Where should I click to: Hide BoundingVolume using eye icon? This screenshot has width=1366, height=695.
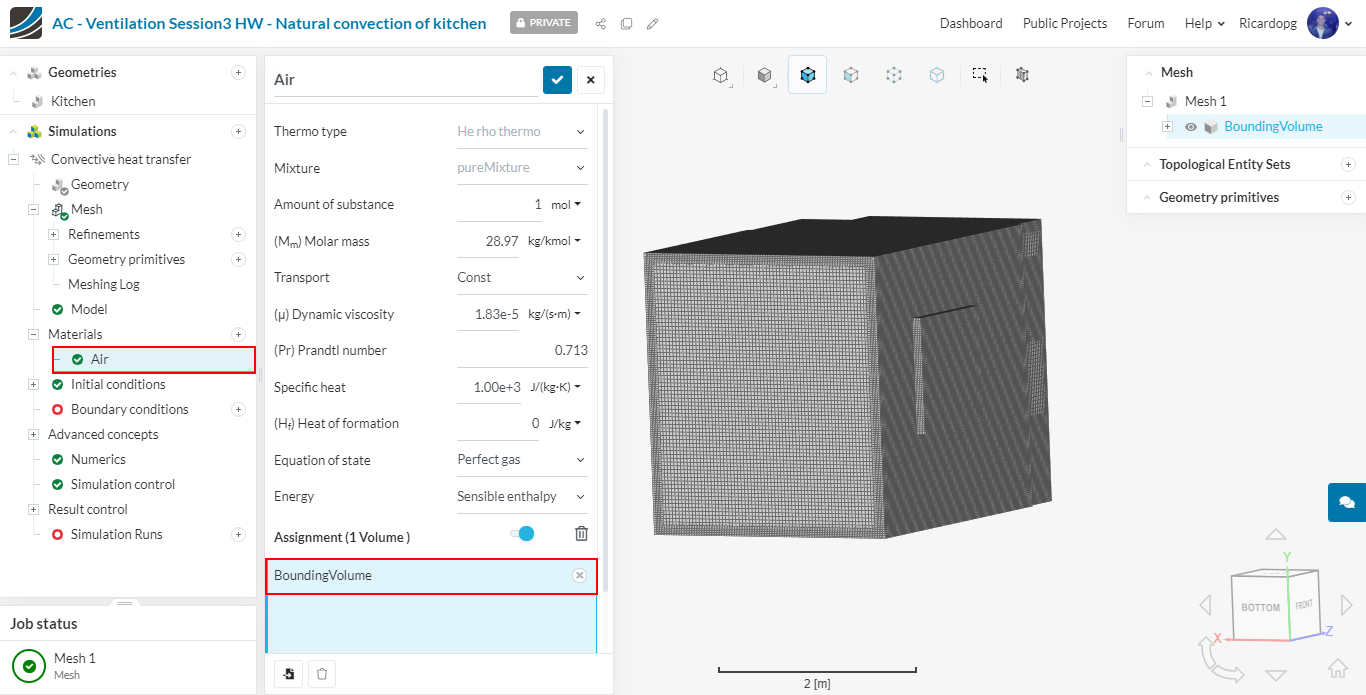click(x=1191, y=127)
